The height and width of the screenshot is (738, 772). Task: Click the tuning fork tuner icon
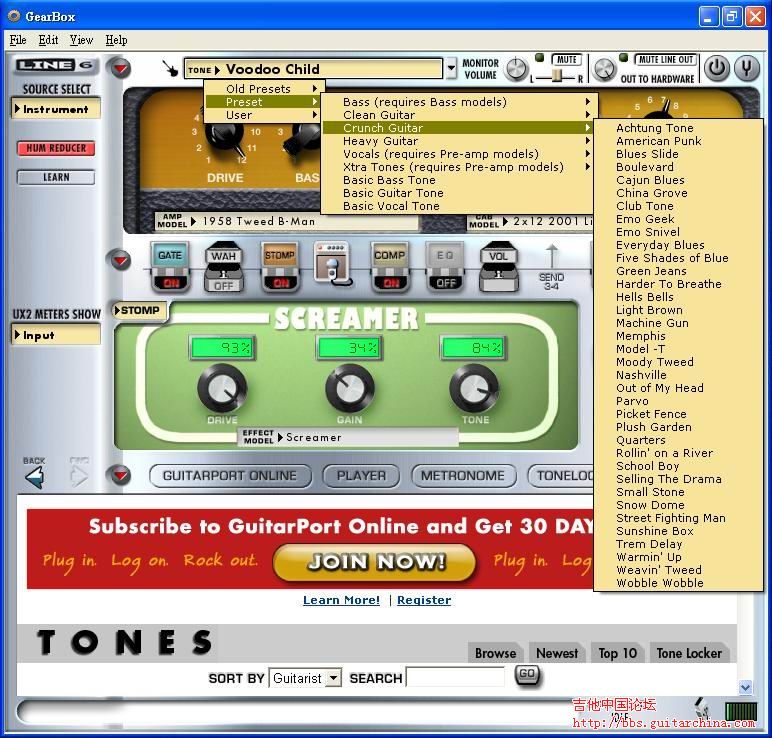747,68
